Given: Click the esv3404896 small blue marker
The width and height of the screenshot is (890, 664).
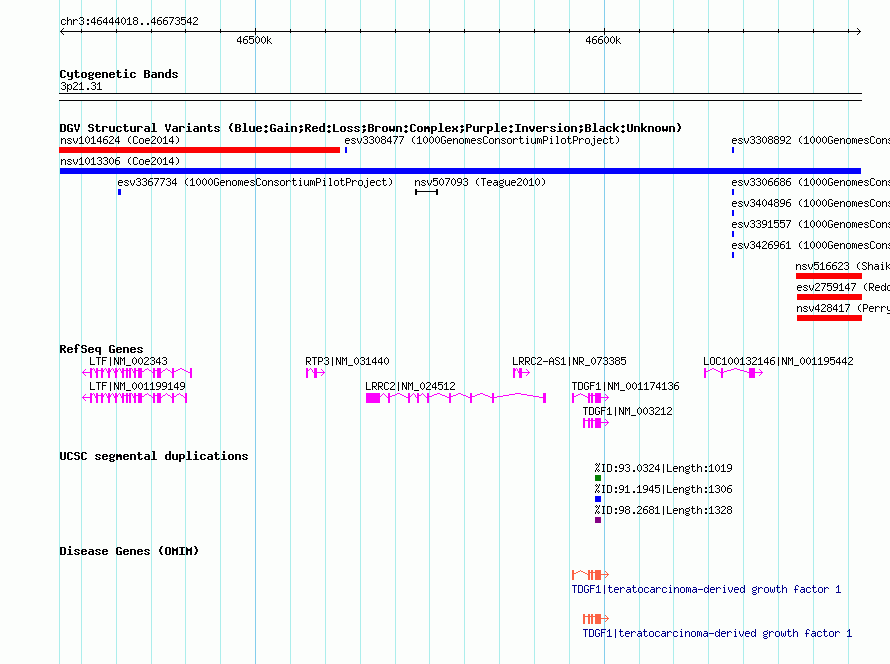Looking at the screenshot, I should [x=733, y=213].
